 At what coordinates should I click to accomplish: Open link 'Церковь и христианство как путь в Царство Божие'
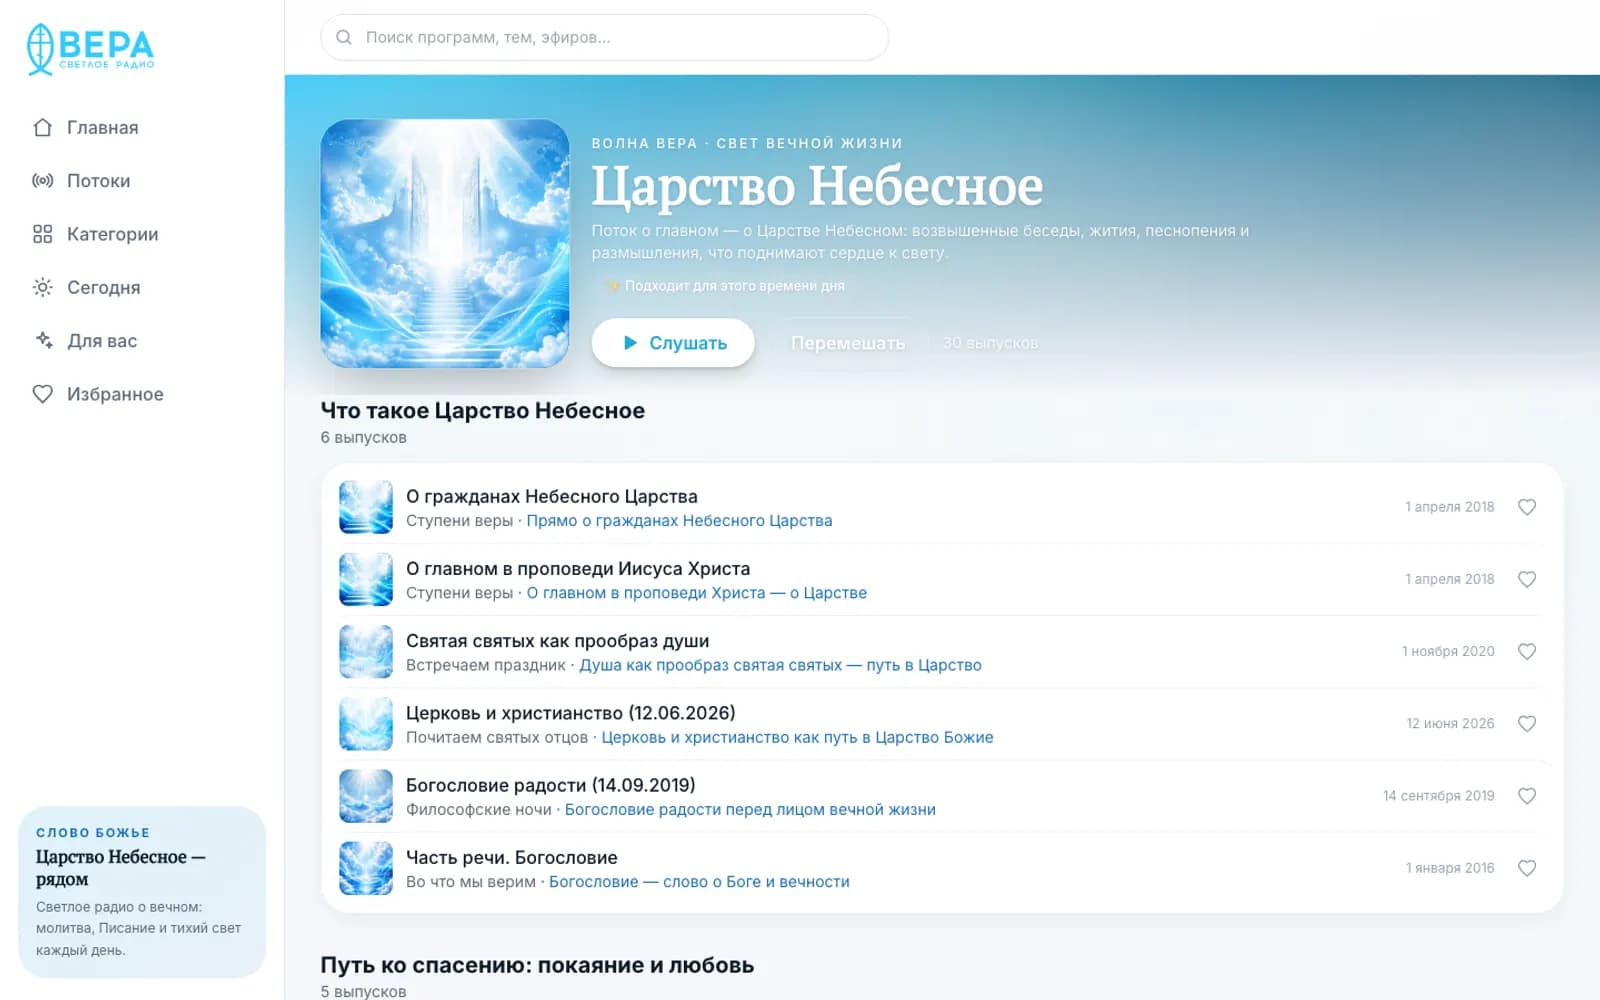pos(797,737)
